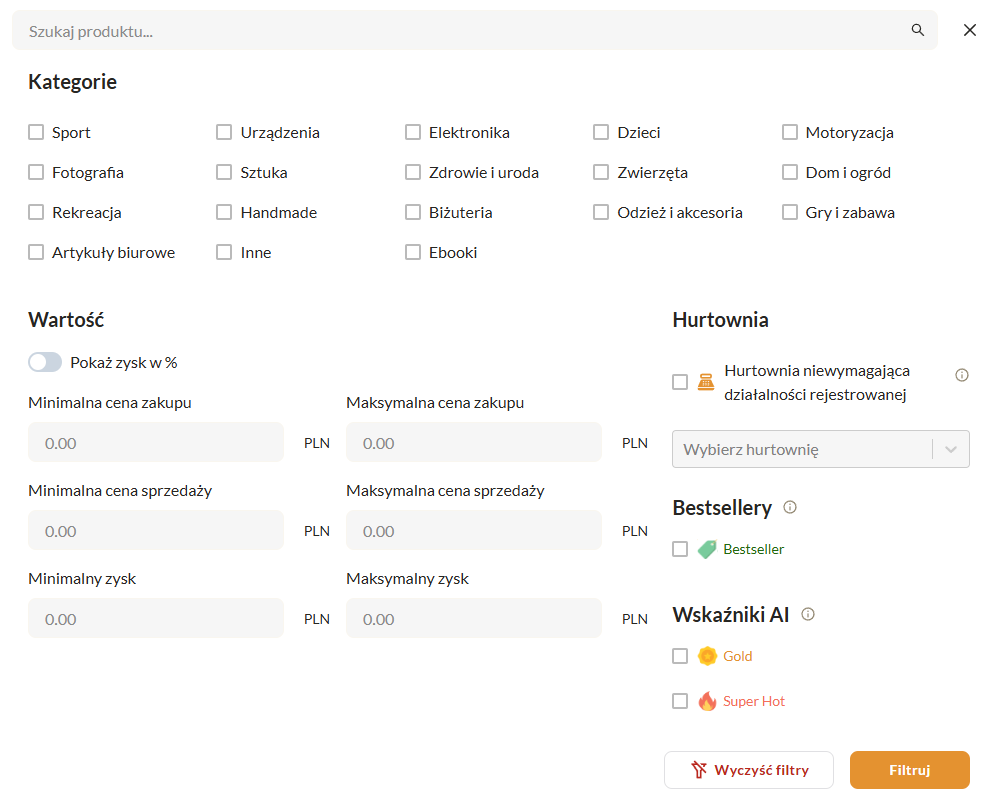The height and width of the screenshot is (802, 1000).
Task: Click info icon beside Wskaźniki AI heading
Action: 808,614
